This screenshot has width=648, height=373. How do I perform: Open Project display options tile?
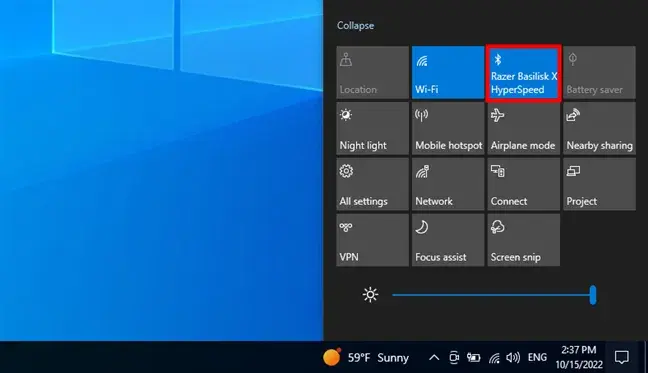[599, 184]
